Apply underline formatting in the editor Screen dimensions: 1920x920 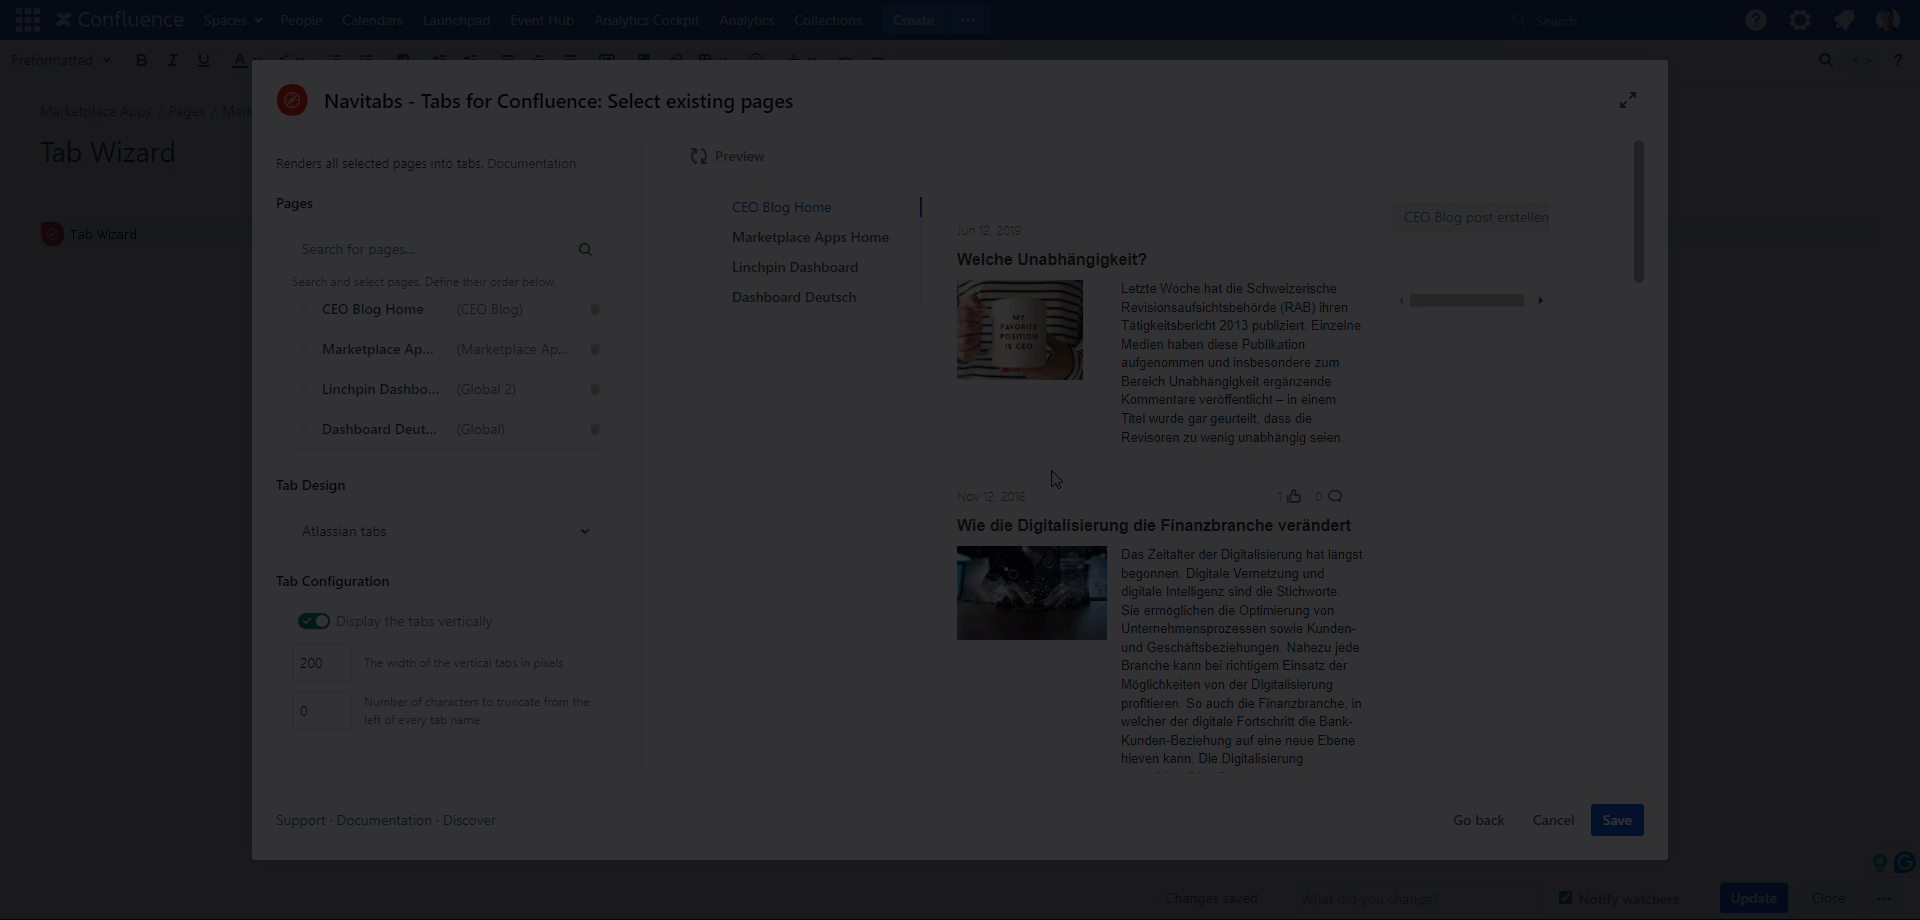tap(204, 60)
